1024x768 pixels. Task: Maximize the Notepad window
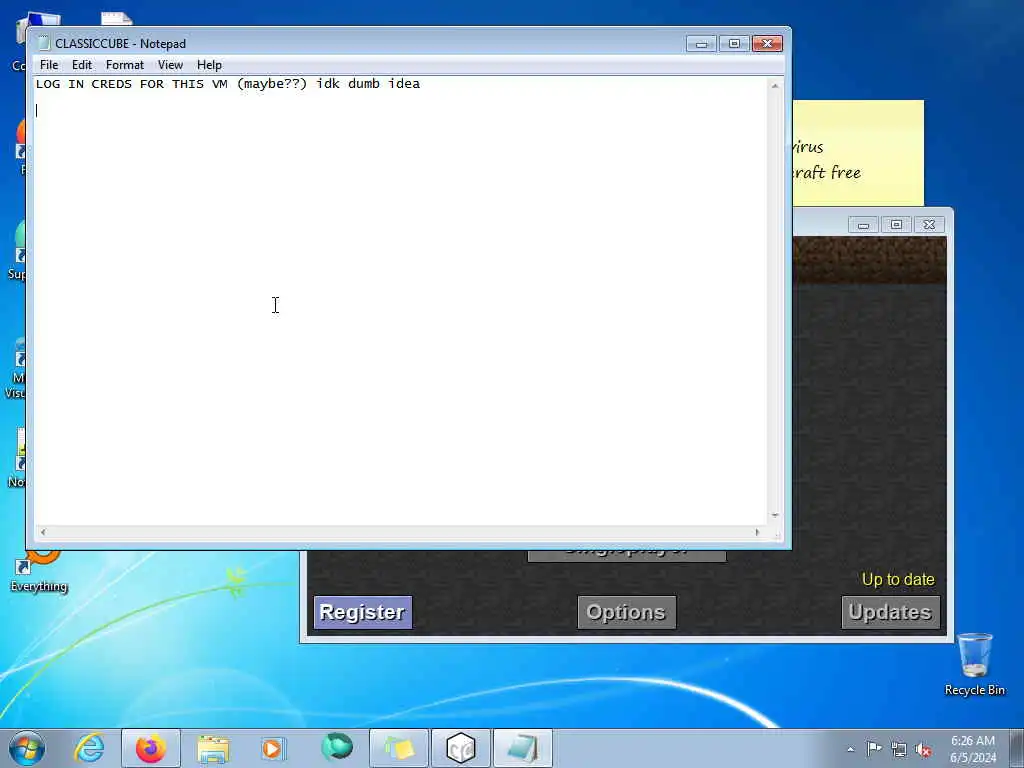(x=734, y=44)
